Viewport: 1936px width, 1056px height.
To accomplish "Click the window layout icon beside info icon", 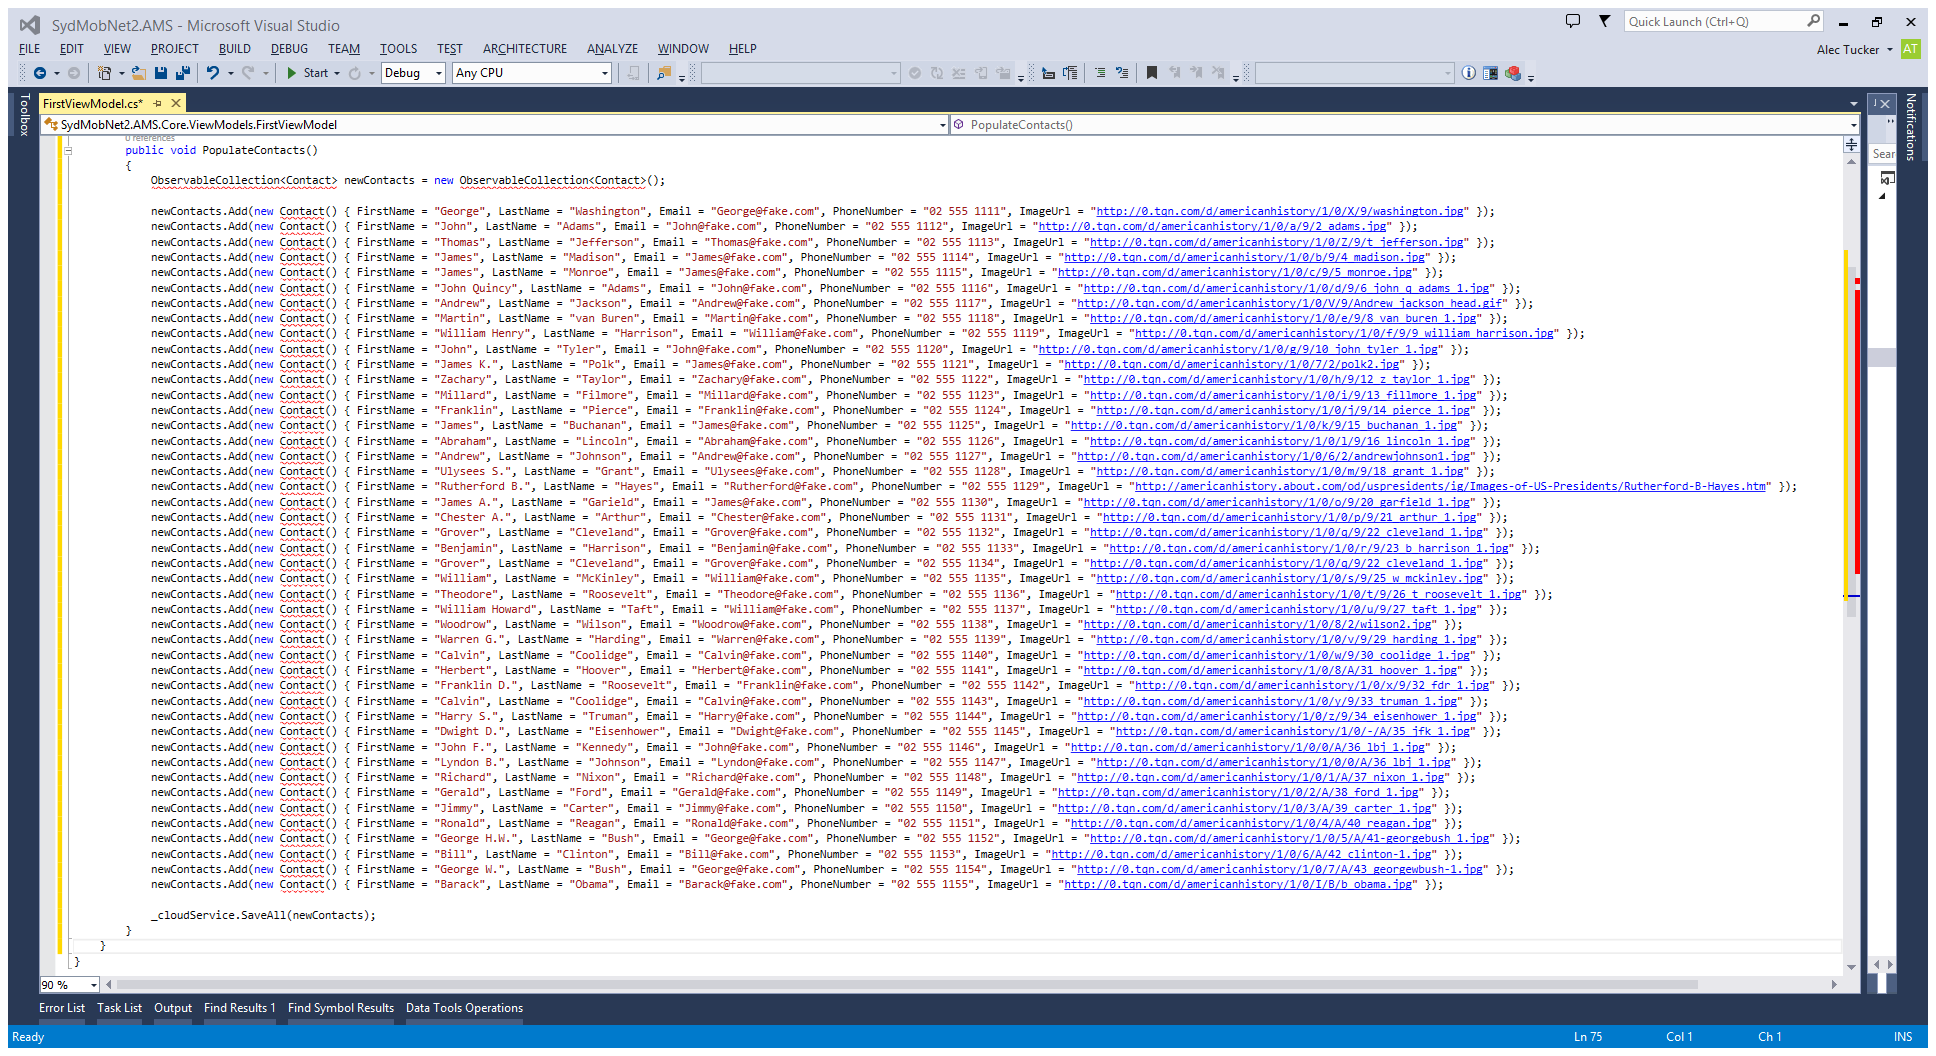I will pyautogui.click(x=1490, y=73).
